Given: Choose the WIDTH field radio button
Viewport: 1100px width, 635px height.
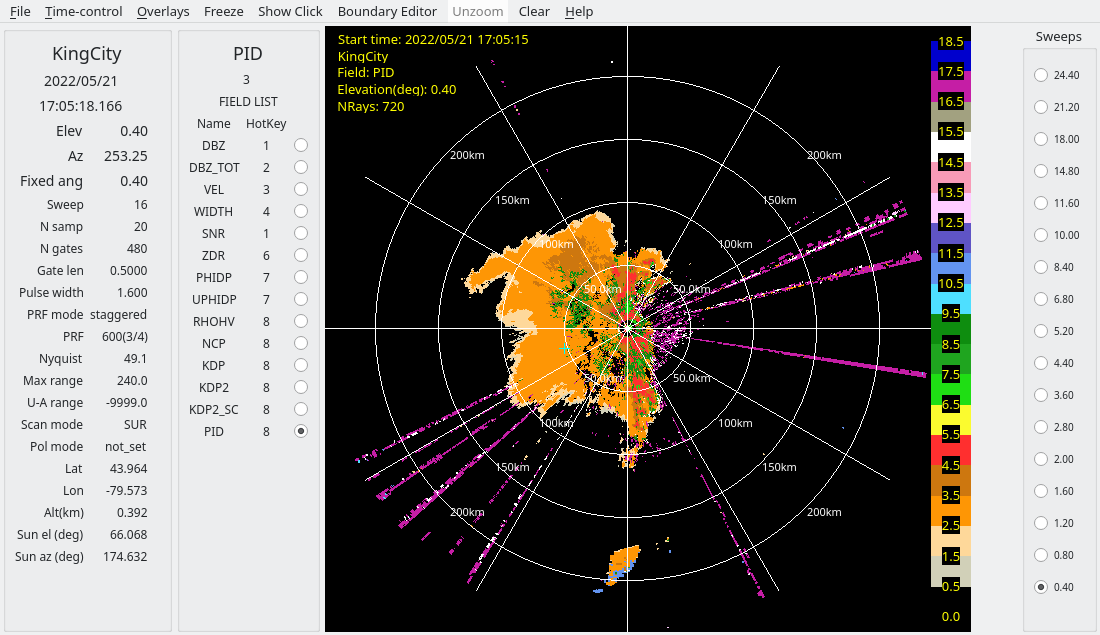Looking at the screenshot, I should tap(301, 212).
